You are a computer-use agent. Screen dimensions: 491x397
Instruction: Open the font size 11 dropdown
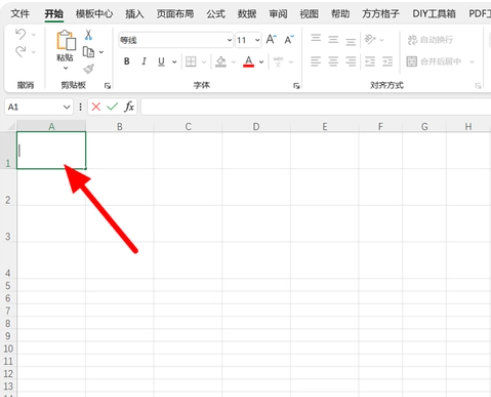[257, 40]
